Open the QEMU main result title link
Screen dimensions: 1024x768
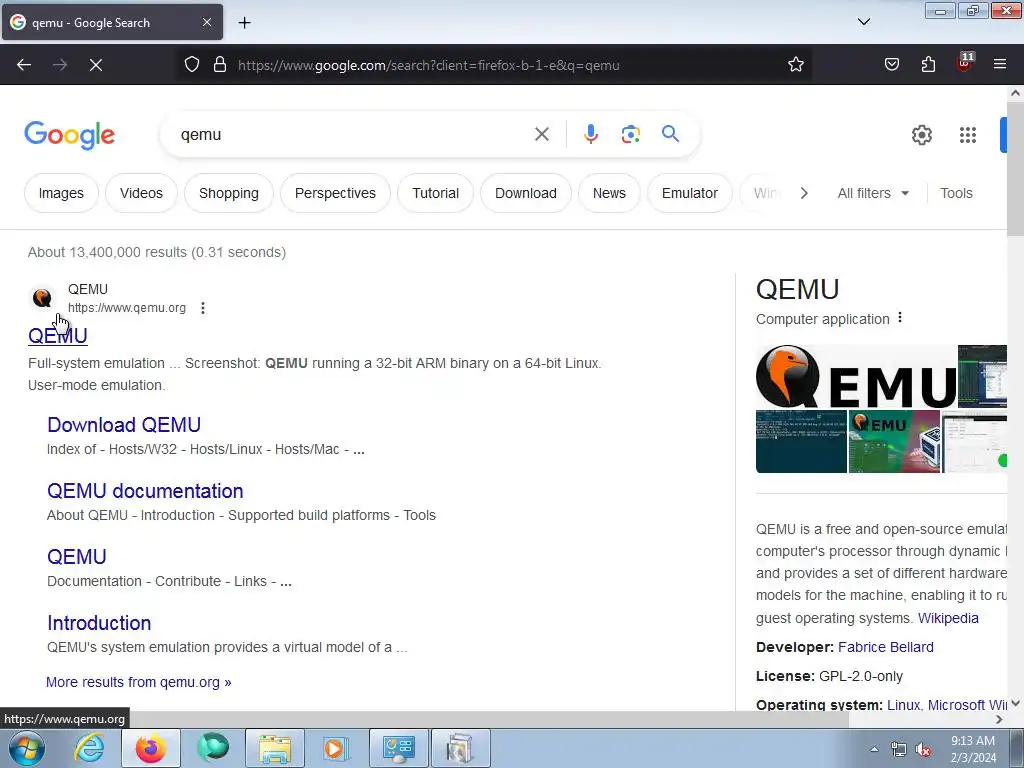point(57,336)
